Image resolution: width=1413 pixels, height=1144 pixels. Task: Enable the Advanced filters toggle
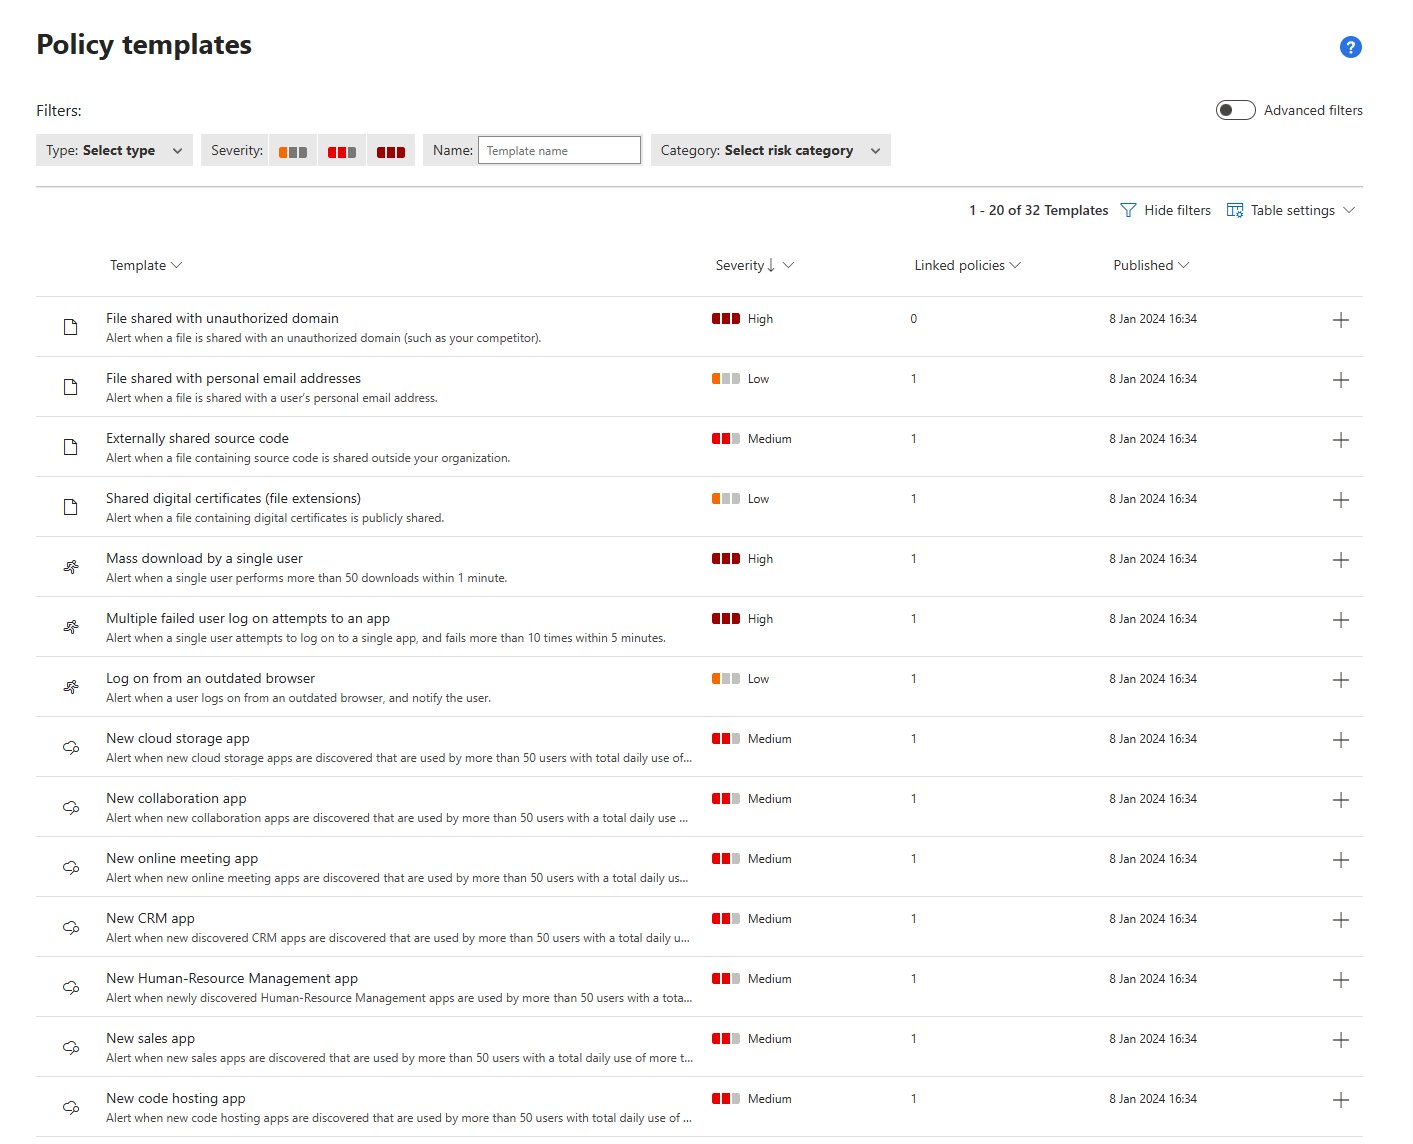(x=1235, y=110)
